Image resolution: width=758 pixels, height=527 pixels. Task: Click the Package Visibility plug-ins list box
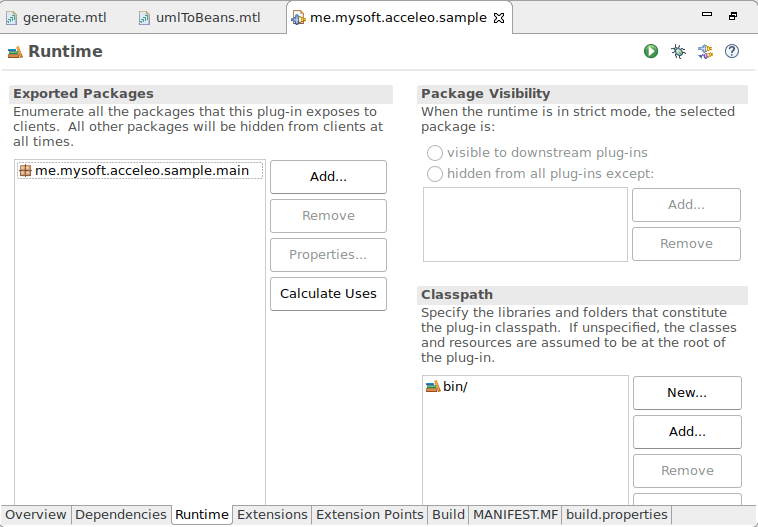click(525, 224)
